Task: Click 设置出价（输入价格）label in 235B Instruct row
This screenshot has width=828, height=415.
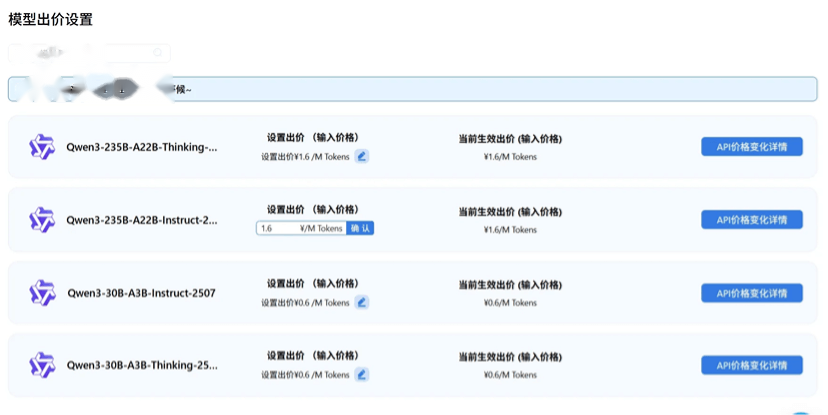Action: coord(313,210)
